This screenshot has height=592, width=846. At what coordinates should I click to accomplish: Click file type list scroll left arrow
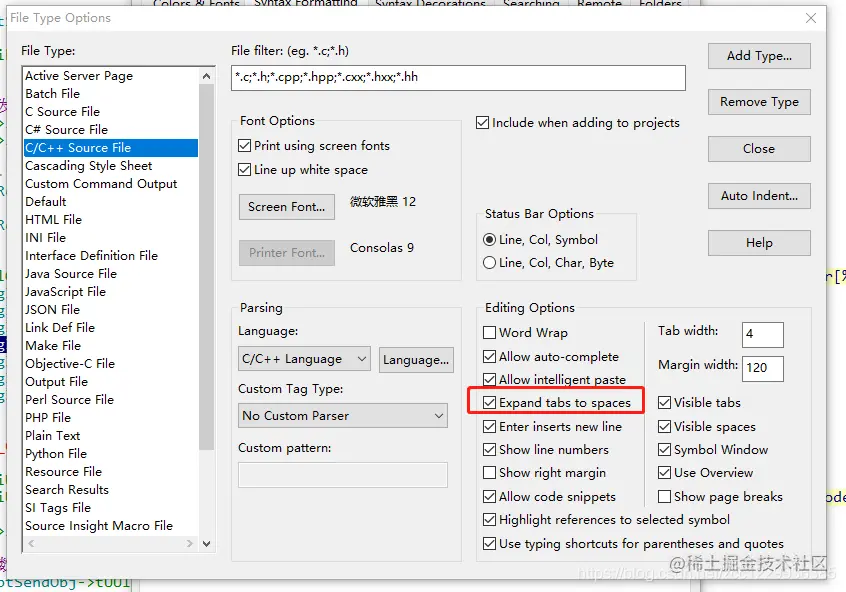[31, 544]
